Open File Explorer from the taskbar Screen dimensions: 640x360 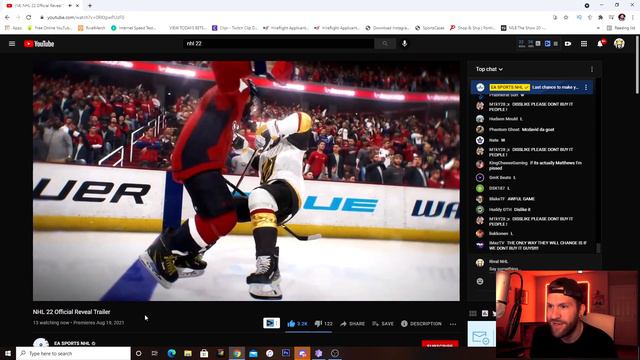pos(188,353)
